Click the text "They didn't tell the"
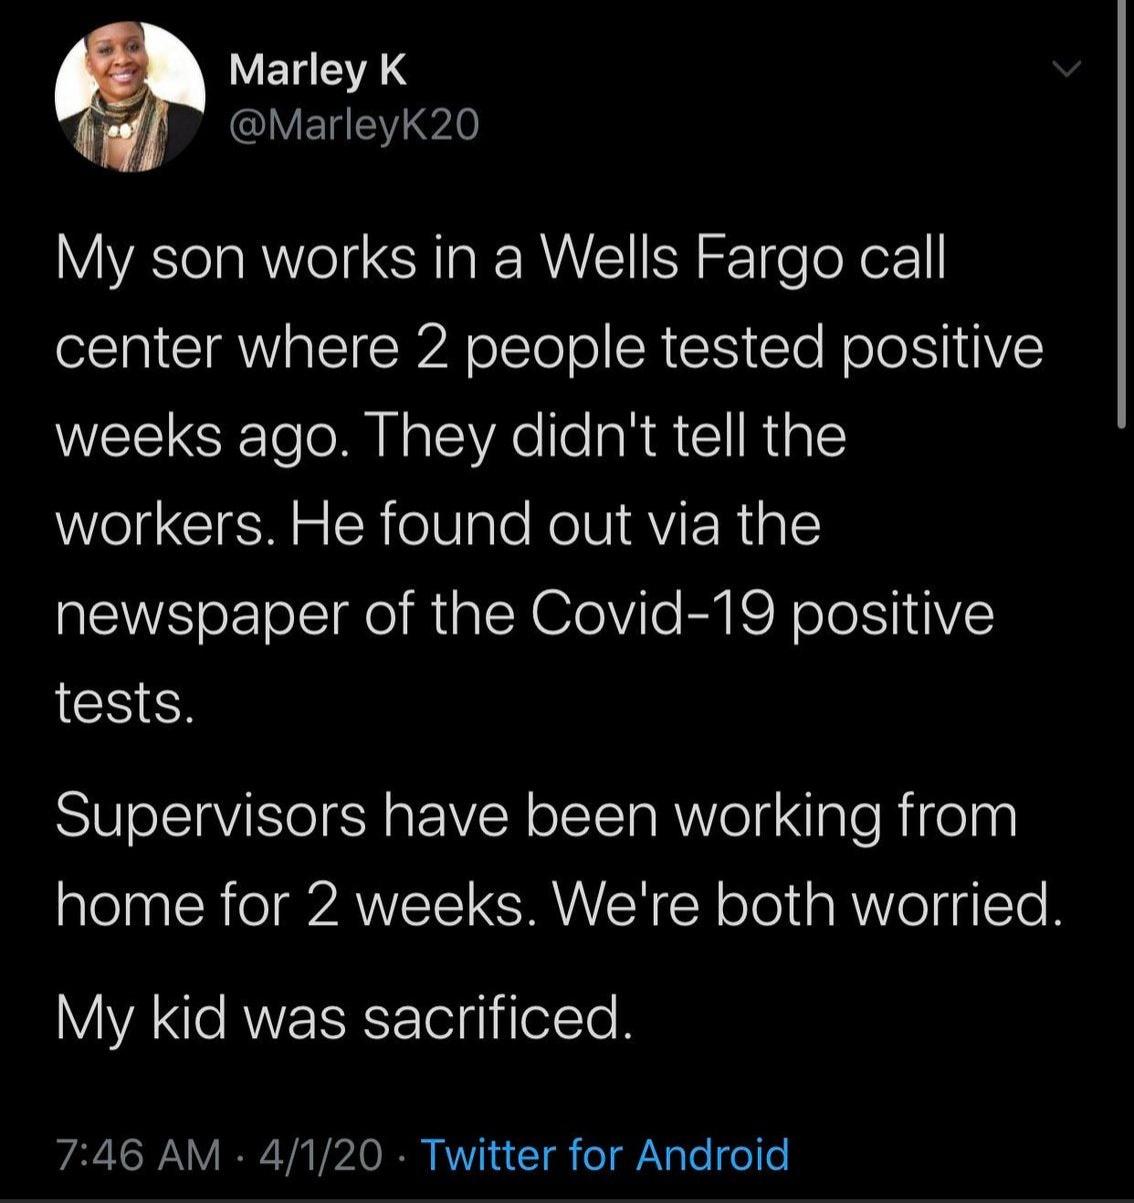The height and width of the screenshot is (1203, 1134). coord(611,436)
